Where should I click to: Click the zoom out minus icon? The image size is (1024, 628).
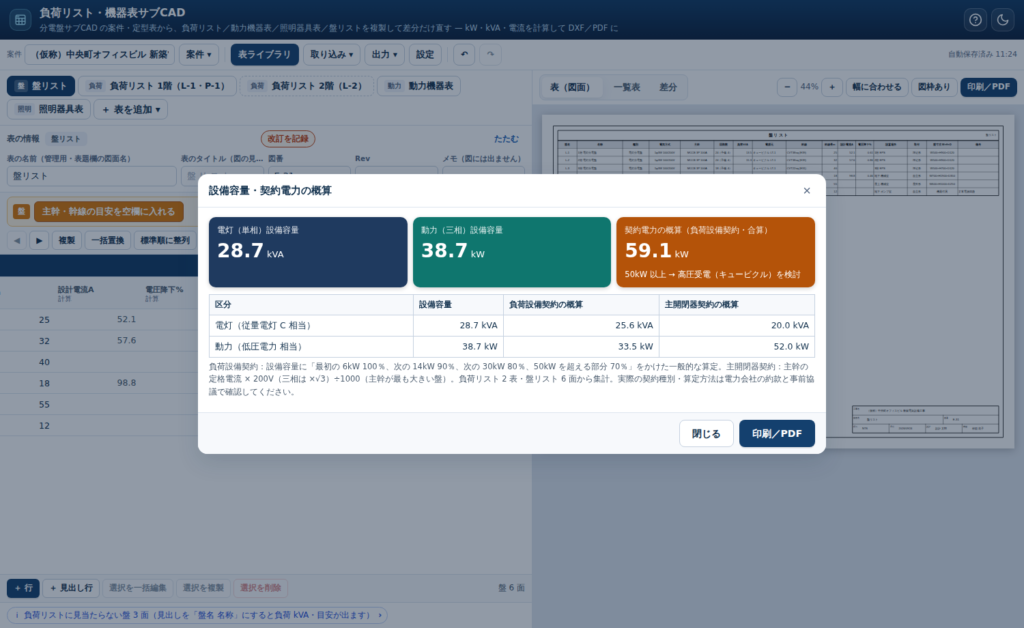[787, 87]
